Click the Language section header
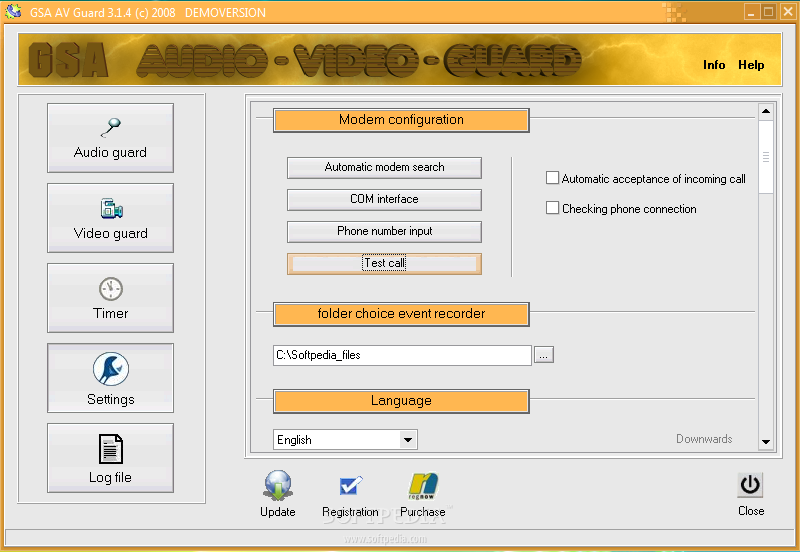 tap(402, 401)
